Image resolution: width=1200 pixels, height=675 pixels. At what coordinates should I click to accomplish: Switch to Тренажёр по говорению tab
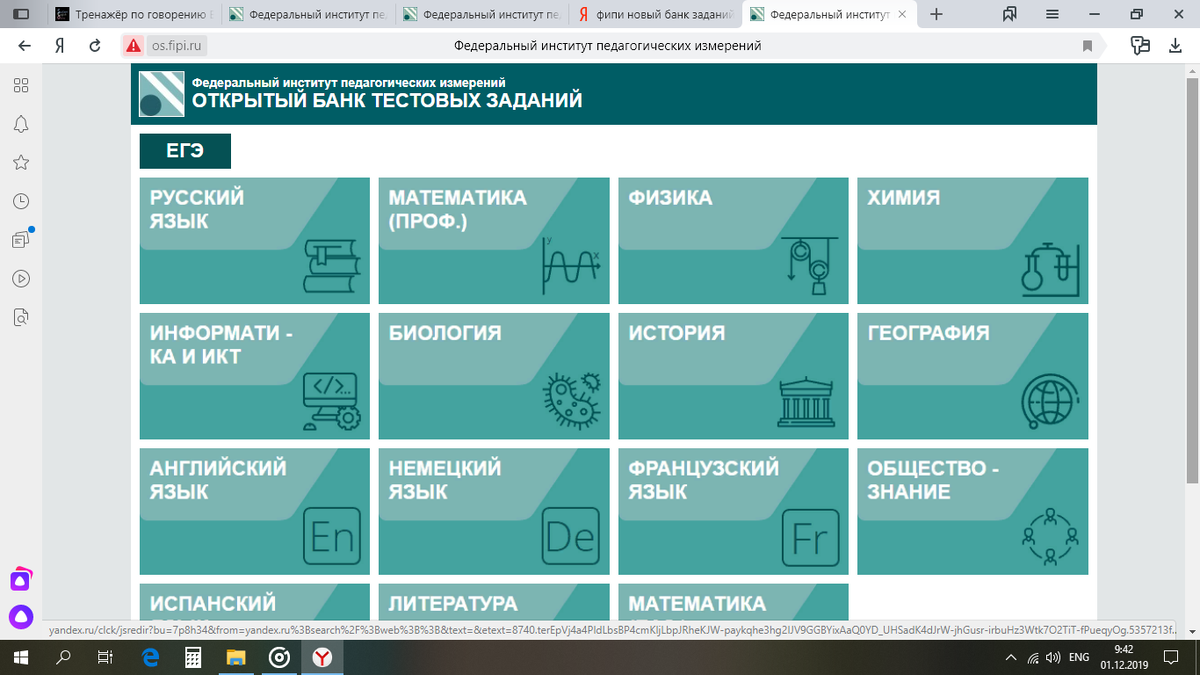135,15
